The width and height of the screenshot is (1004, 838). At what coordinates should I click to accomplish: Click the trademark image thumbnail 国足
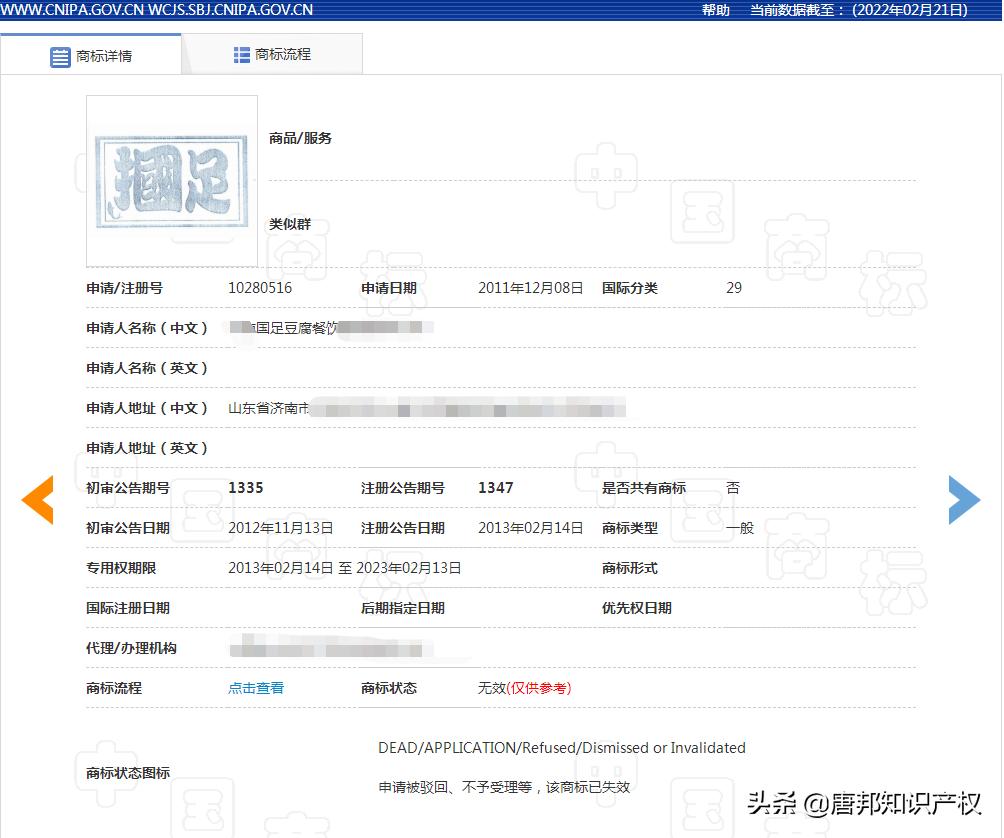pos(171,180)
